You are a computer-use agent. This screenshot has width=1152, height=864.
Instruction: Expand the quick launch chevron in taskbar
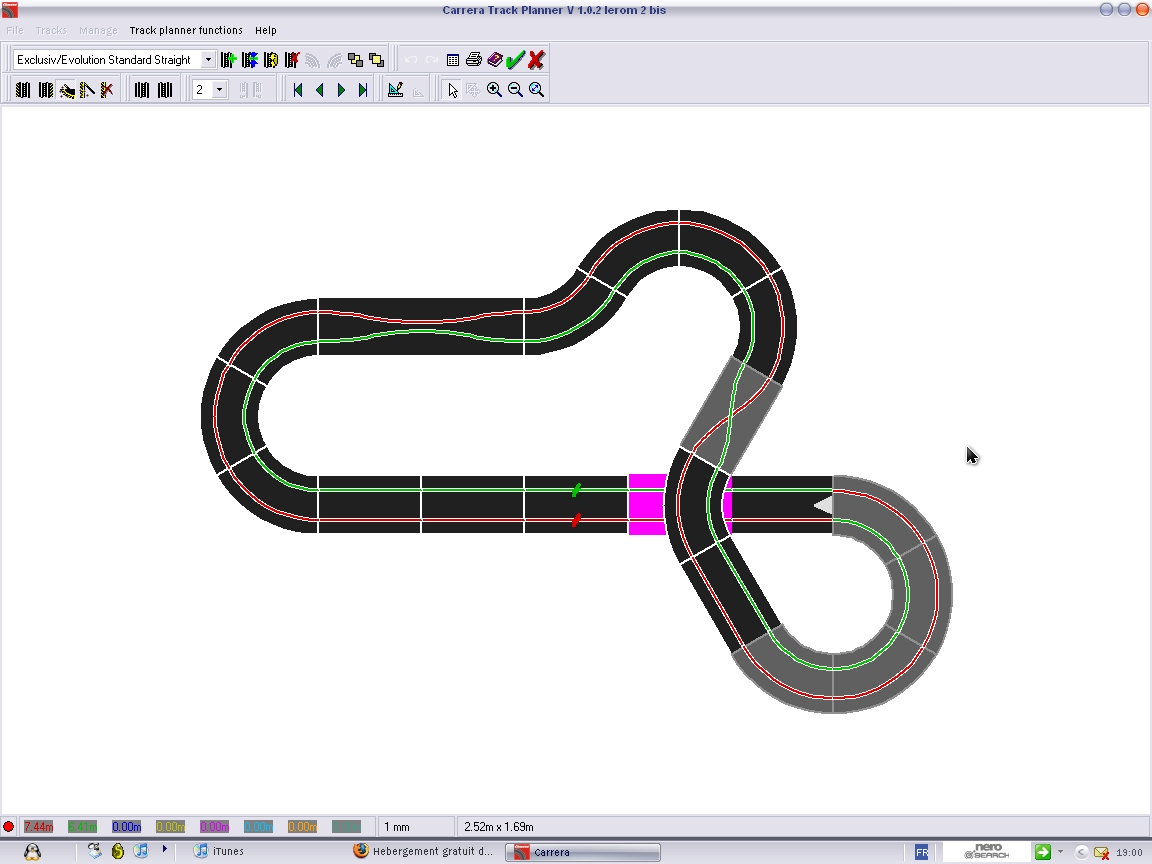pyautogui.click(x=165, y=850)
